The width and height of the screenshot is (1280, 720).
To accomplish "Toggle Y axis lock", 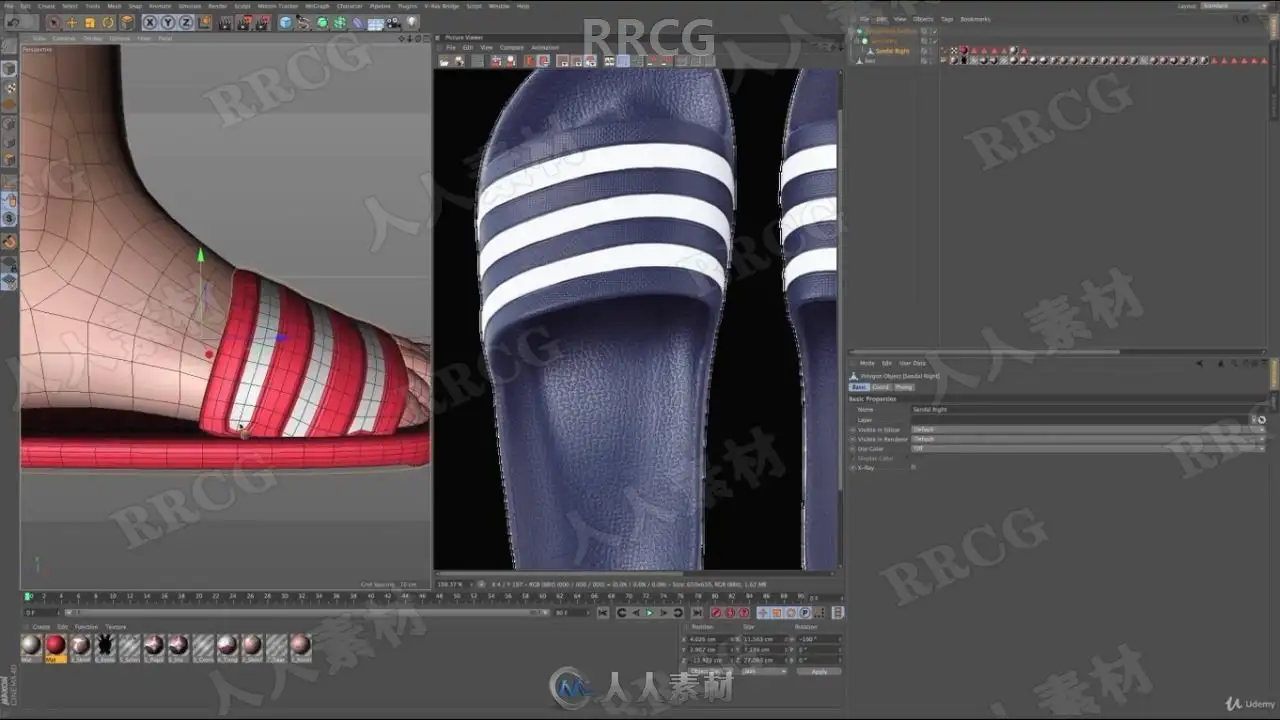I will click(x=168, y=22).
